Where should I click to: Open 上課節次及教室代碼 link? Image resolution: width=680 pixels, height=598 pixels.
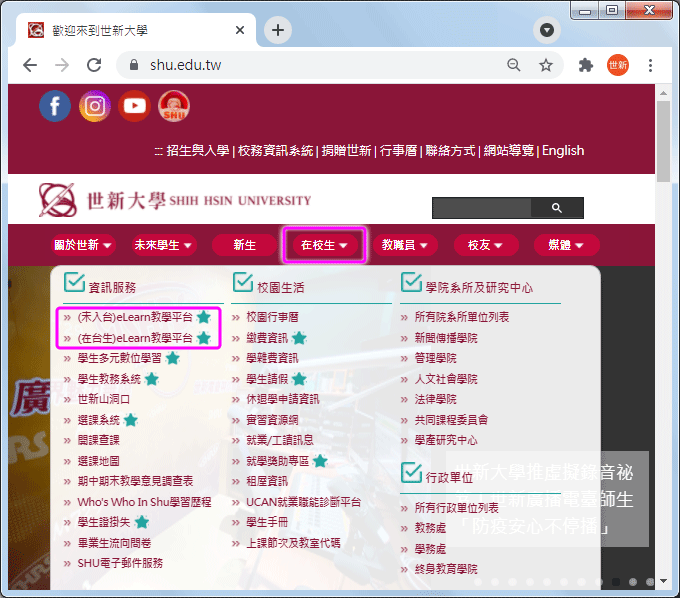click(x=293, y=543)
